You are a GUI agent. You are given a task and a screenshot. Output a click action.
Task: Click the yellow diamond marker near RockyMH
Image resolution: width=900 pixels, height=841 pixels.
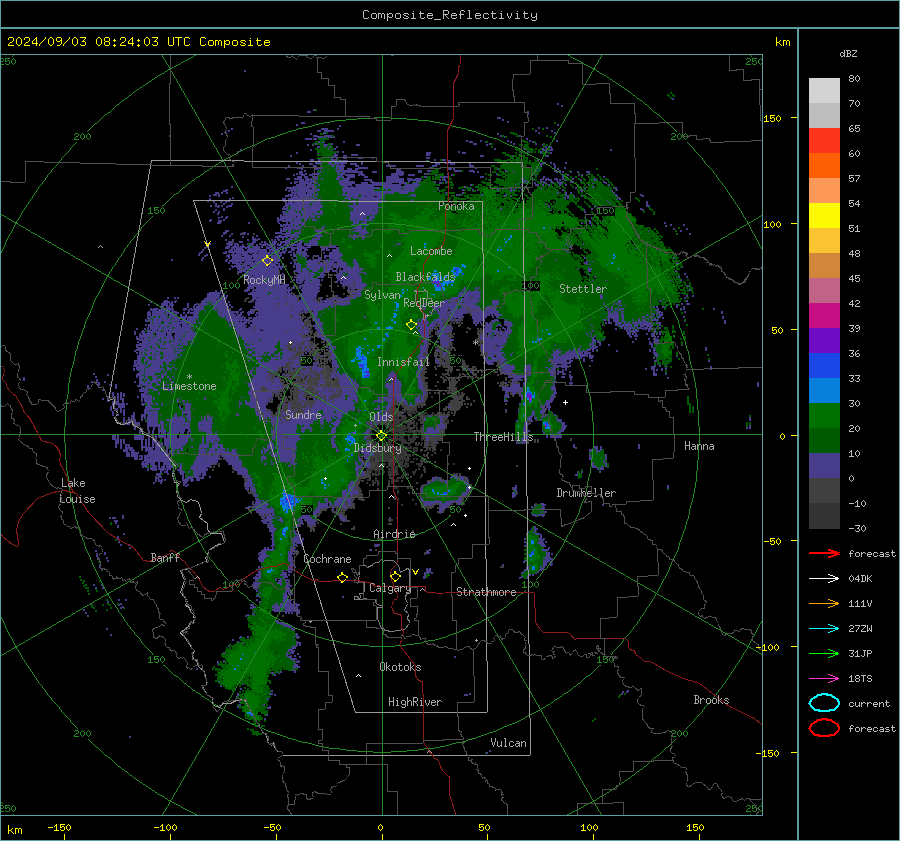click(x=267, y=261)
